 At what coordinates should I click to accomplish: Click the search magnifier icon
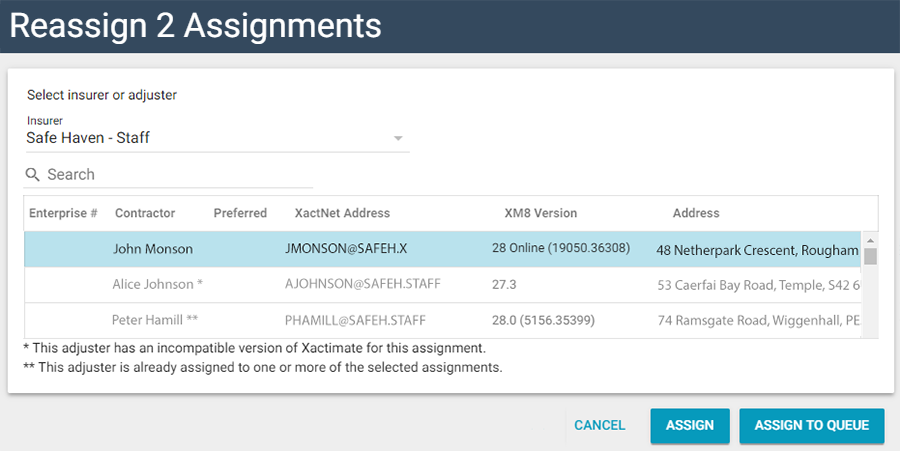pyautogui.click(x=33, y=175)
